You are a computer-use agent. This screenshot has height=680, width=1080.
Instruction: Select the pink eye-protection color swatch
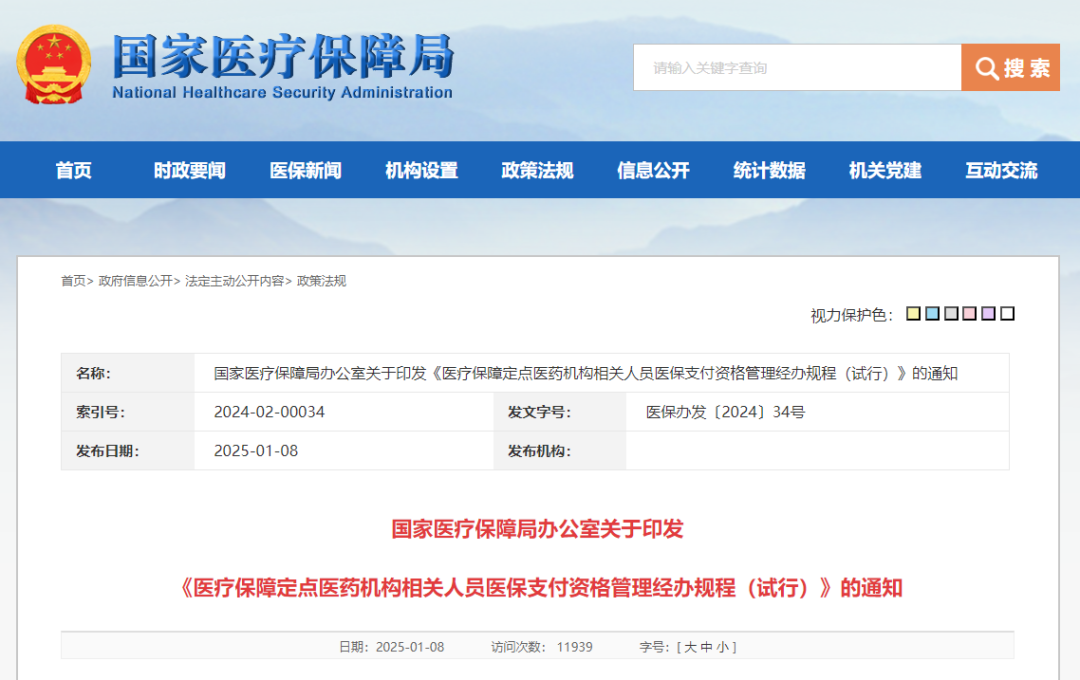coord(970,314)
